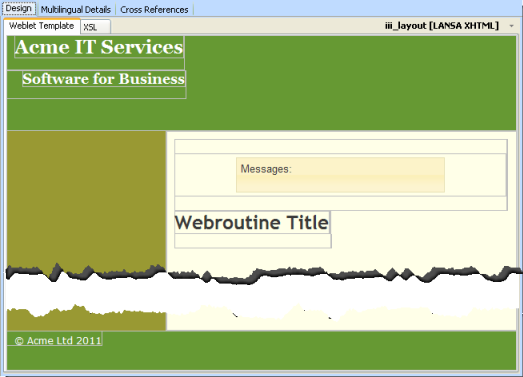Click the empty row below Messages
Image resolution: width=523 pixels, height=377 pixels.
(341, 203)
